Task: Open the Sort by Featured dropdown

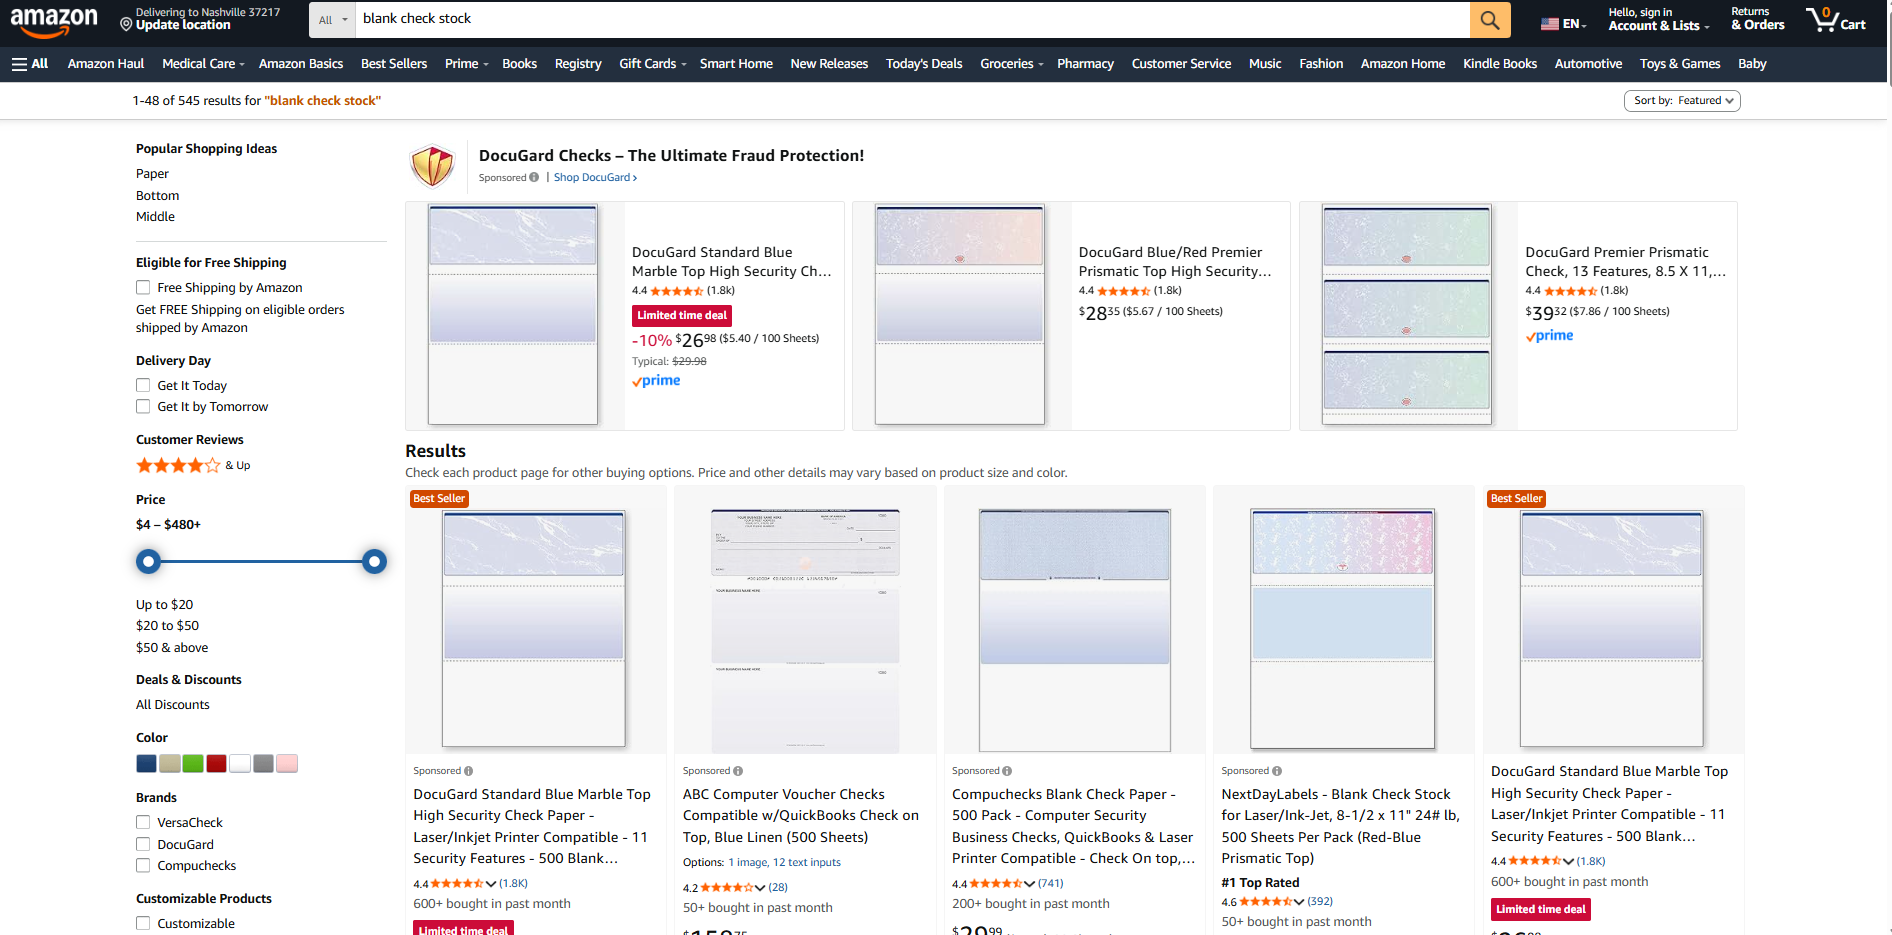Action: point(1682,100)
